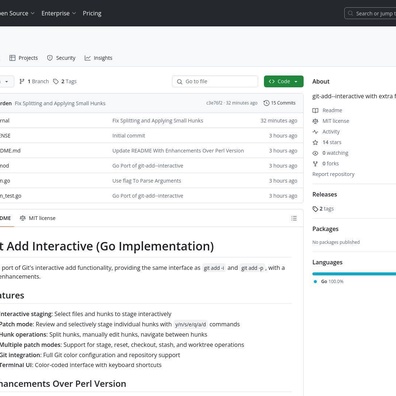Click the search magnifier icon in header
396x396 pixels.
pyautogui.click(x=350, y=14)
